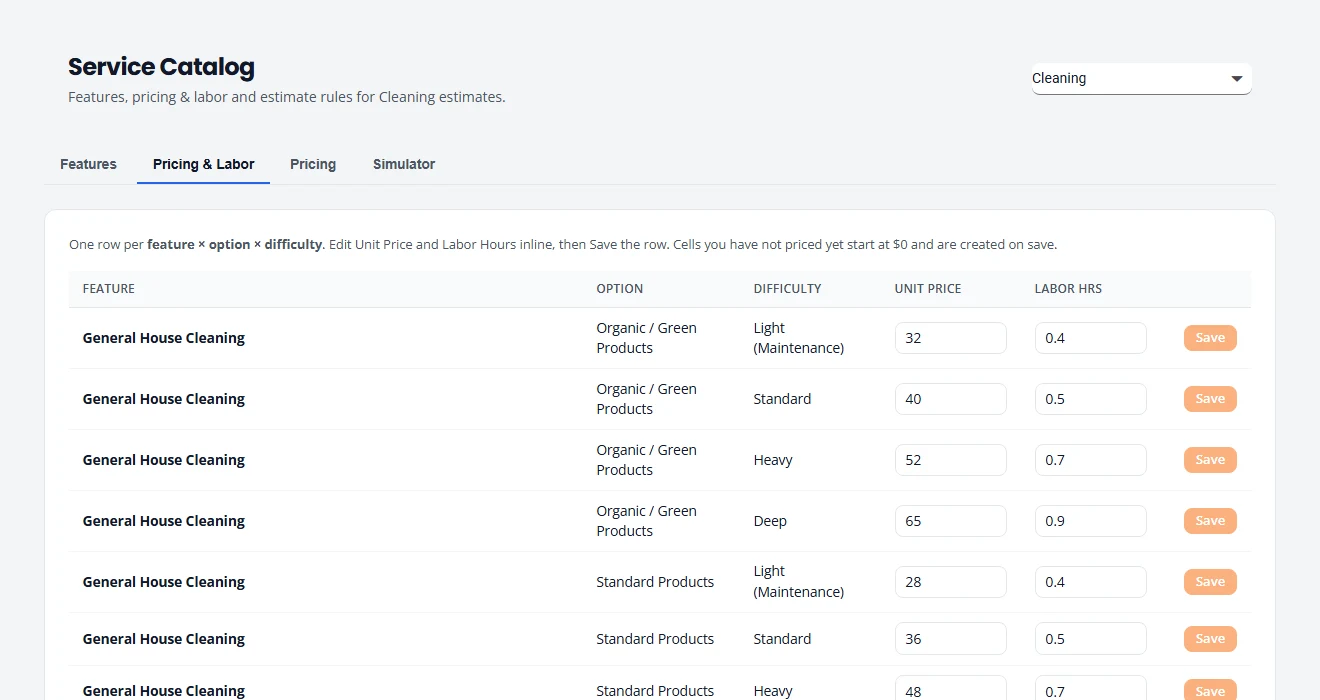Save the Standard Products Standard difficulty row
The width and height of the screenshot is (1320, 700).
tap(1210, 639)
